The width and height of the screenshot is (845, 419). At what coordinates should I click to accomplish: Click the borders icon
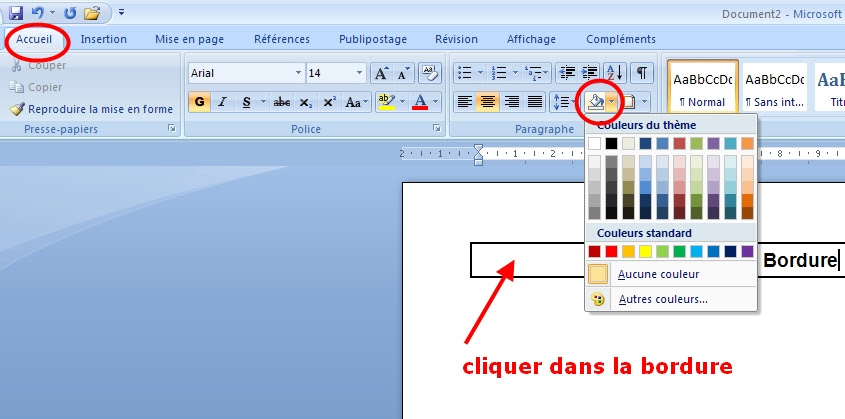pyautogui.click(x=628, y=102)
